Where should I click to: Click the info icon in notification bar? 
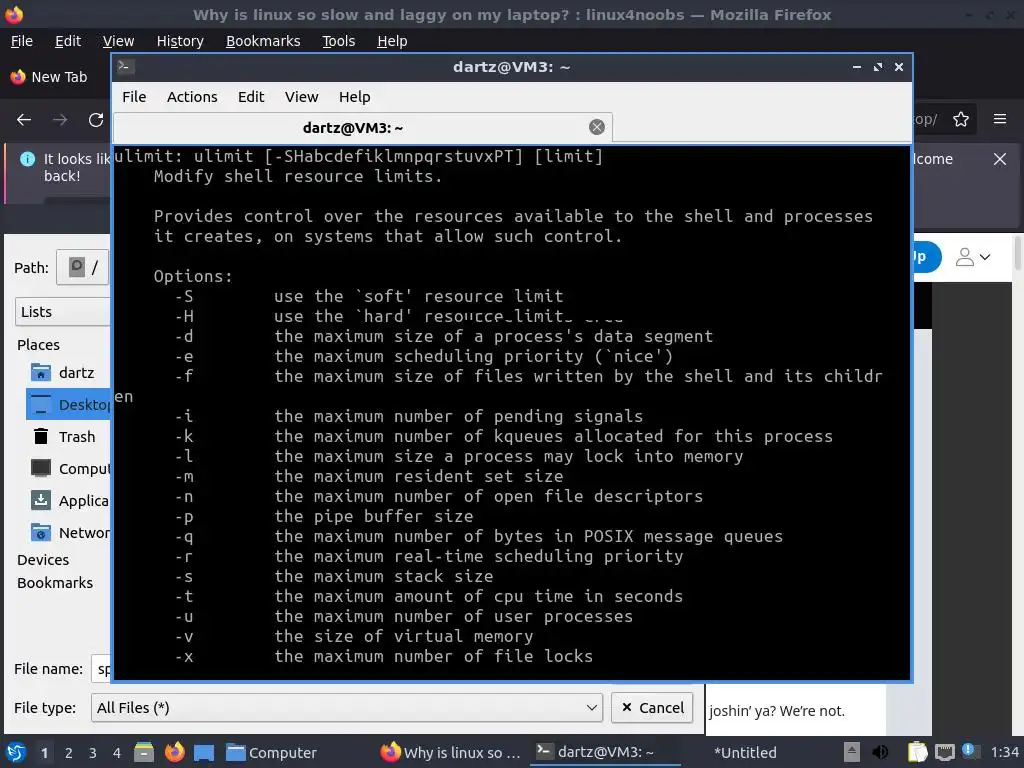pyautogui.click(x=27, y=159)
